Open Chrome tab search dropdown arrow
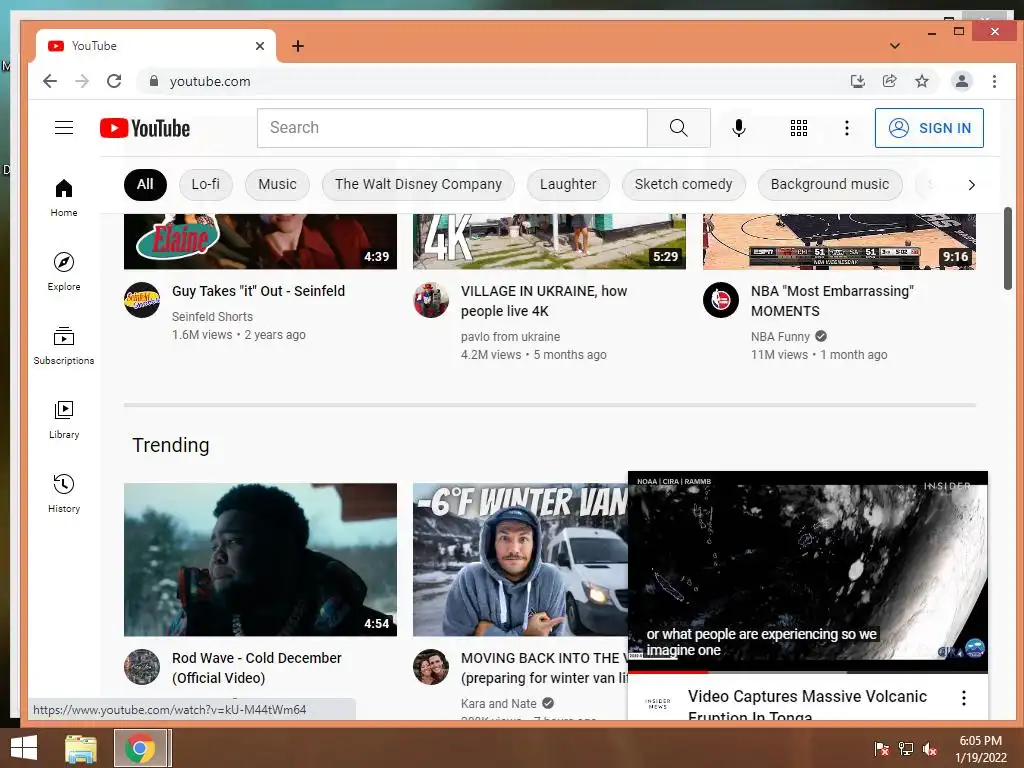Image resolution: width=1024 pixels, height=768 pixels. click(895, 46)
